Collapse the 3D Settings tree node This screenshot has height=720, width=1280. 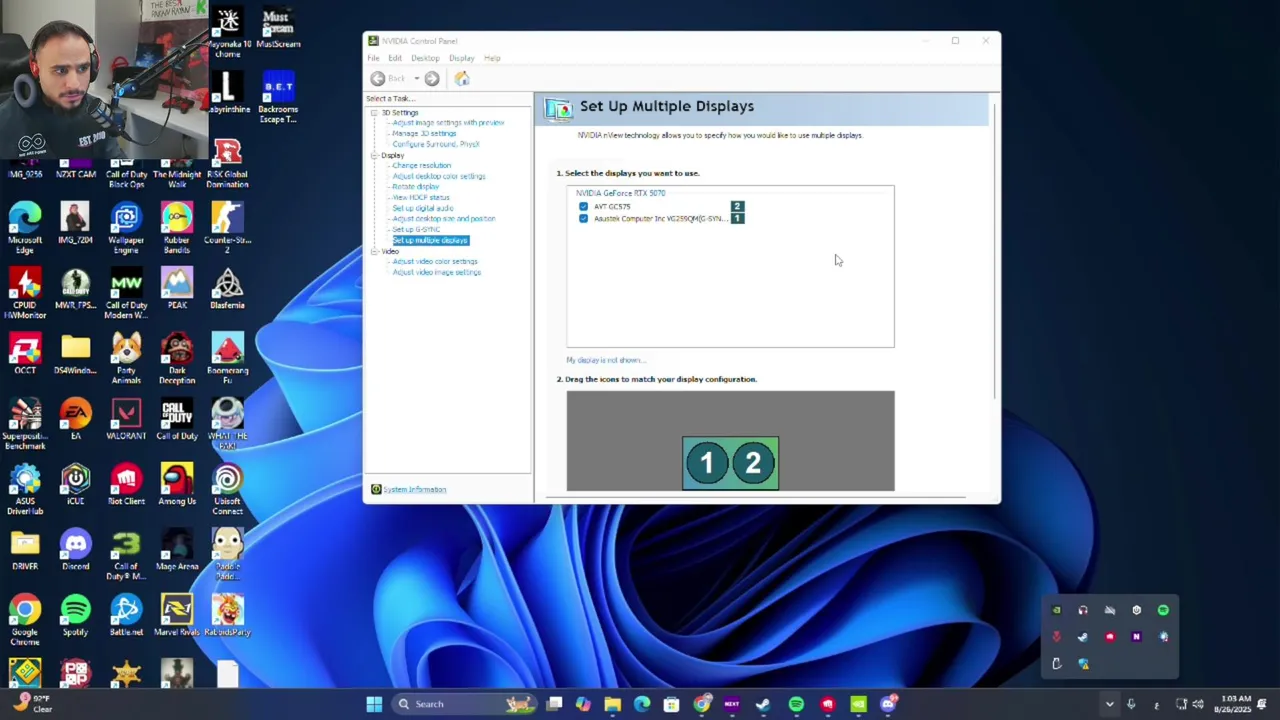(374, 113)
